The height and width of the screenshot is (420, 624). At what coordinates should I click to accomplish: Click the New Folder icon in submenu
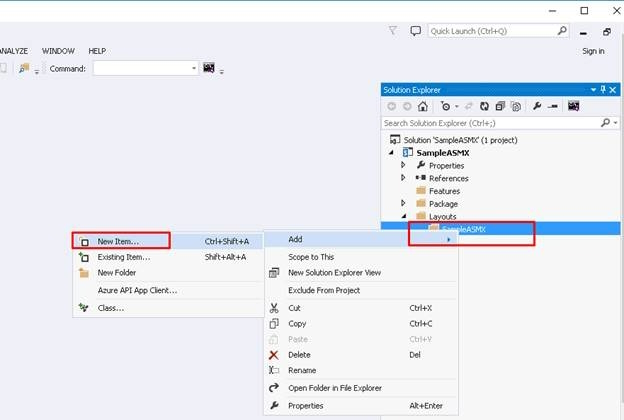(84, 273)
